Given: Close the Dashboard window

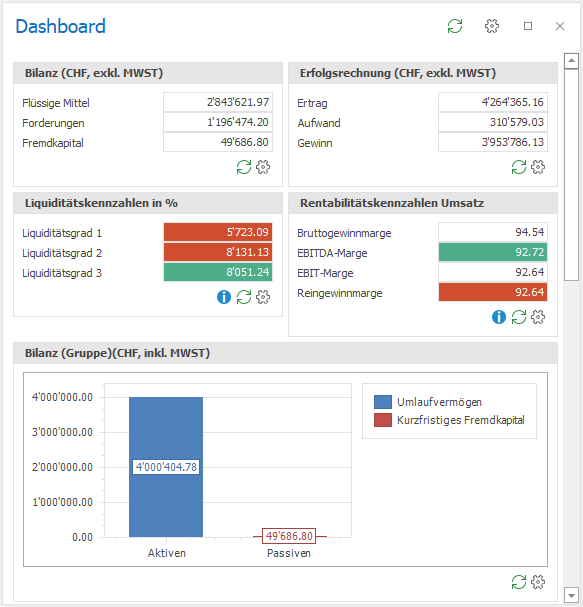Looking at the screenshot, I should tap(560, 26).
